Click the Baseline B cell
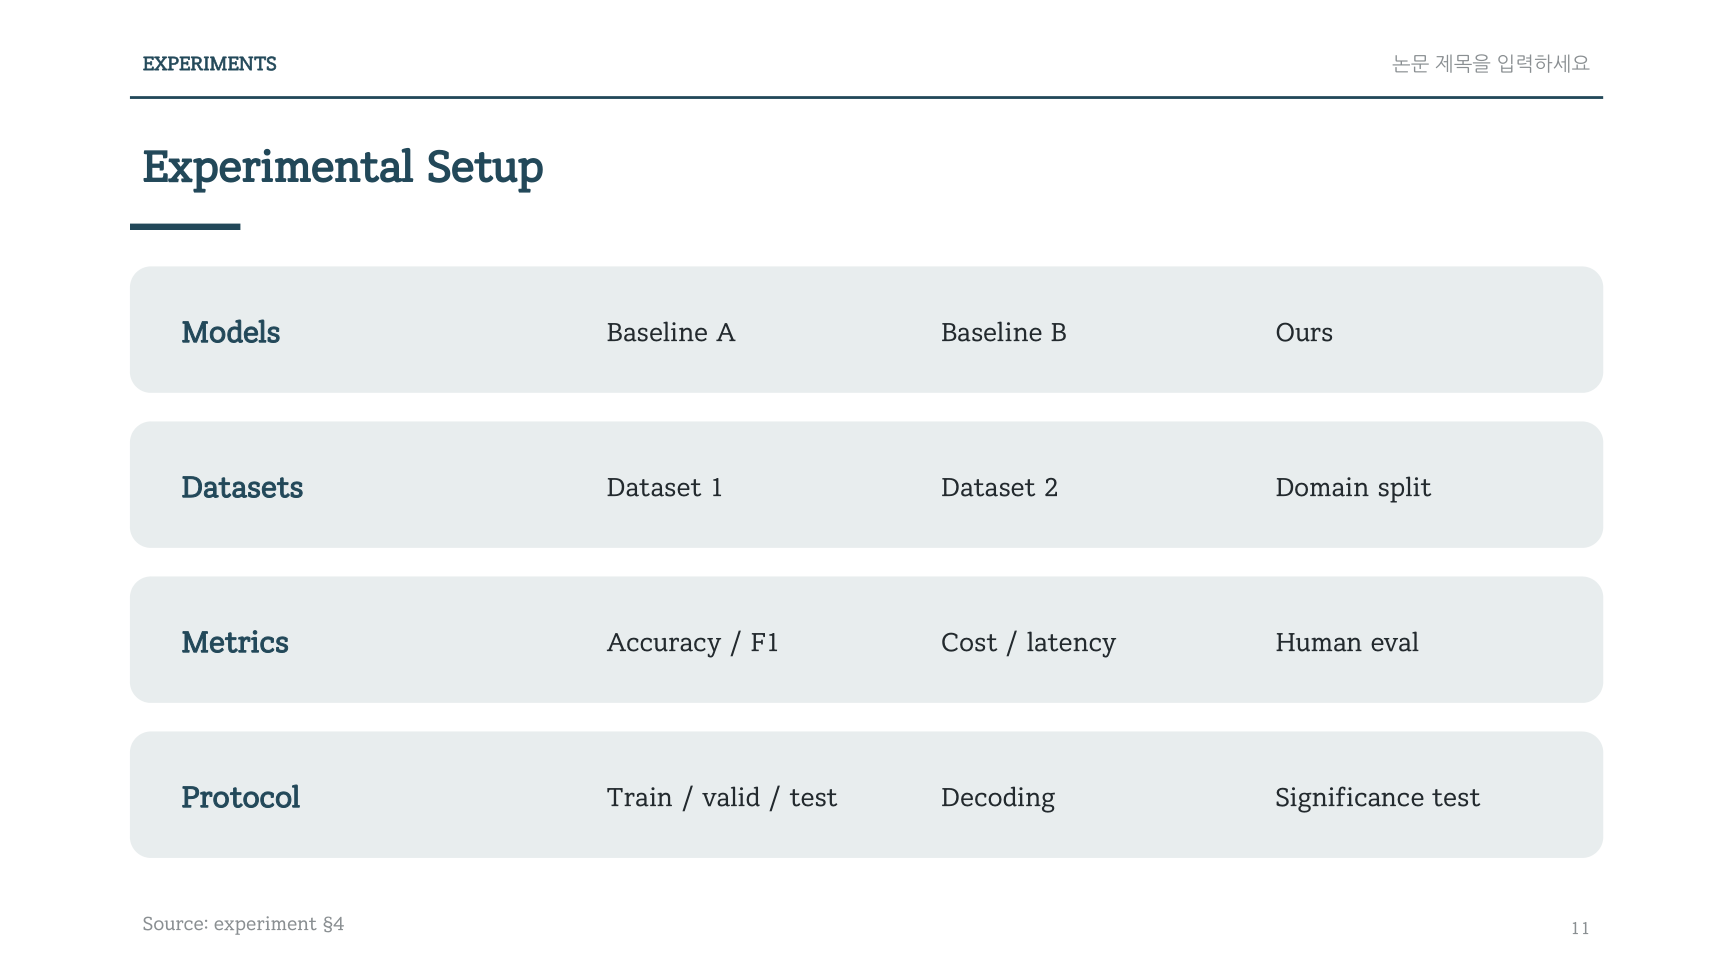This screenshot has width=1734, height=975. [1003, 332]
